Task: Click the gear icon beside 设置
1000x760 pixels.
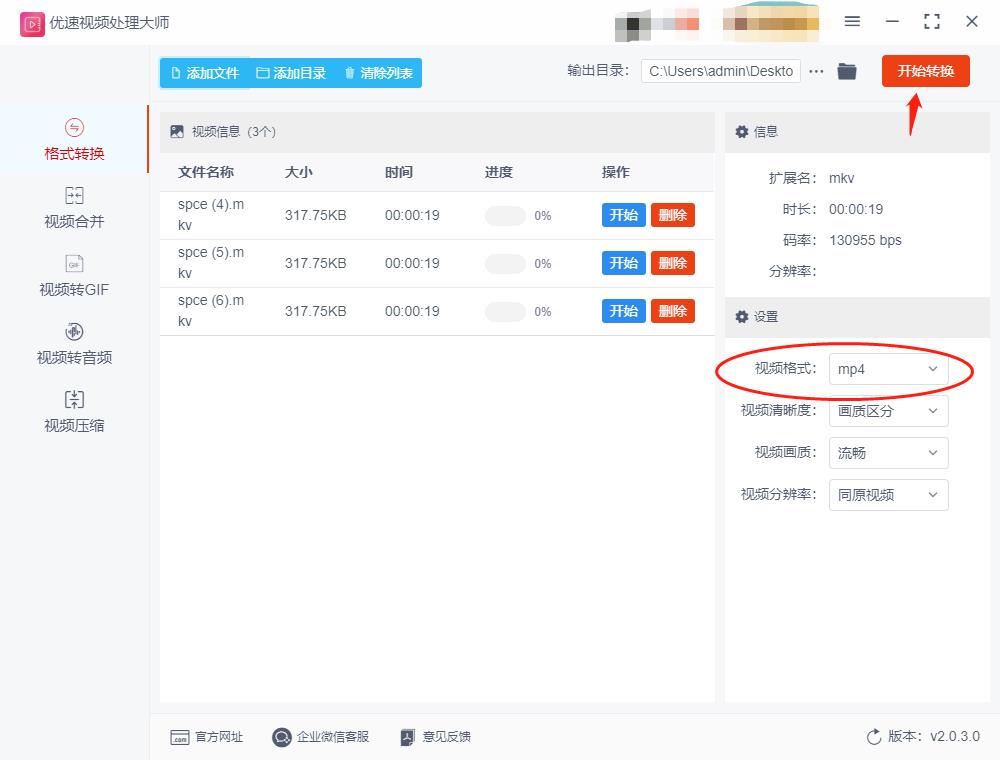Action: pos(742,317)
